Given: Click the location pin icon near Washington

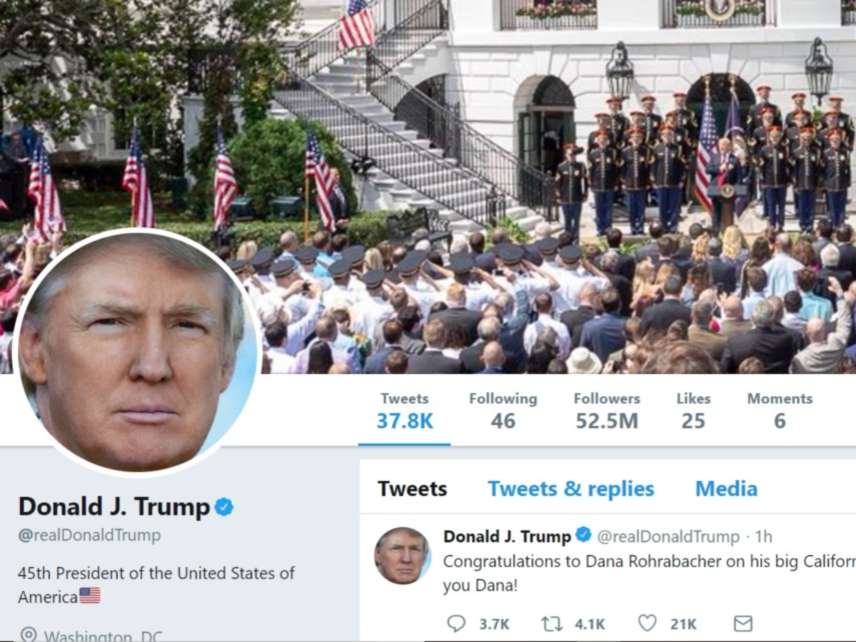Looking at the screenshot, I should coord(28,634).
